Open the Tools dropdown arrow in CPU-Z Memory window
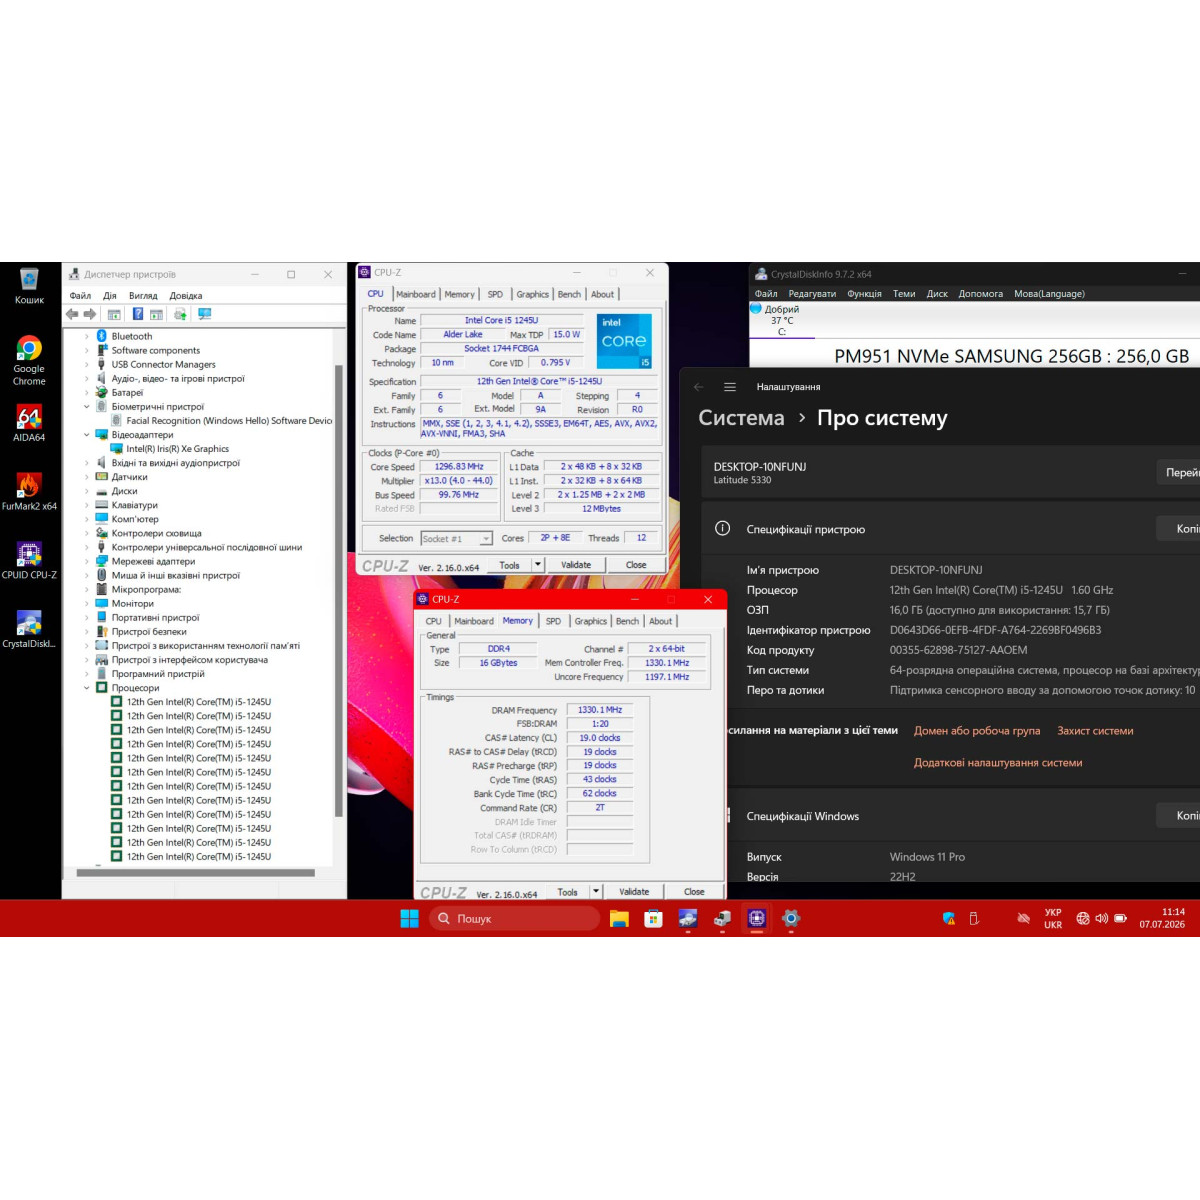The height and width of the screenshot is (1200, 1200). point(596,891)
